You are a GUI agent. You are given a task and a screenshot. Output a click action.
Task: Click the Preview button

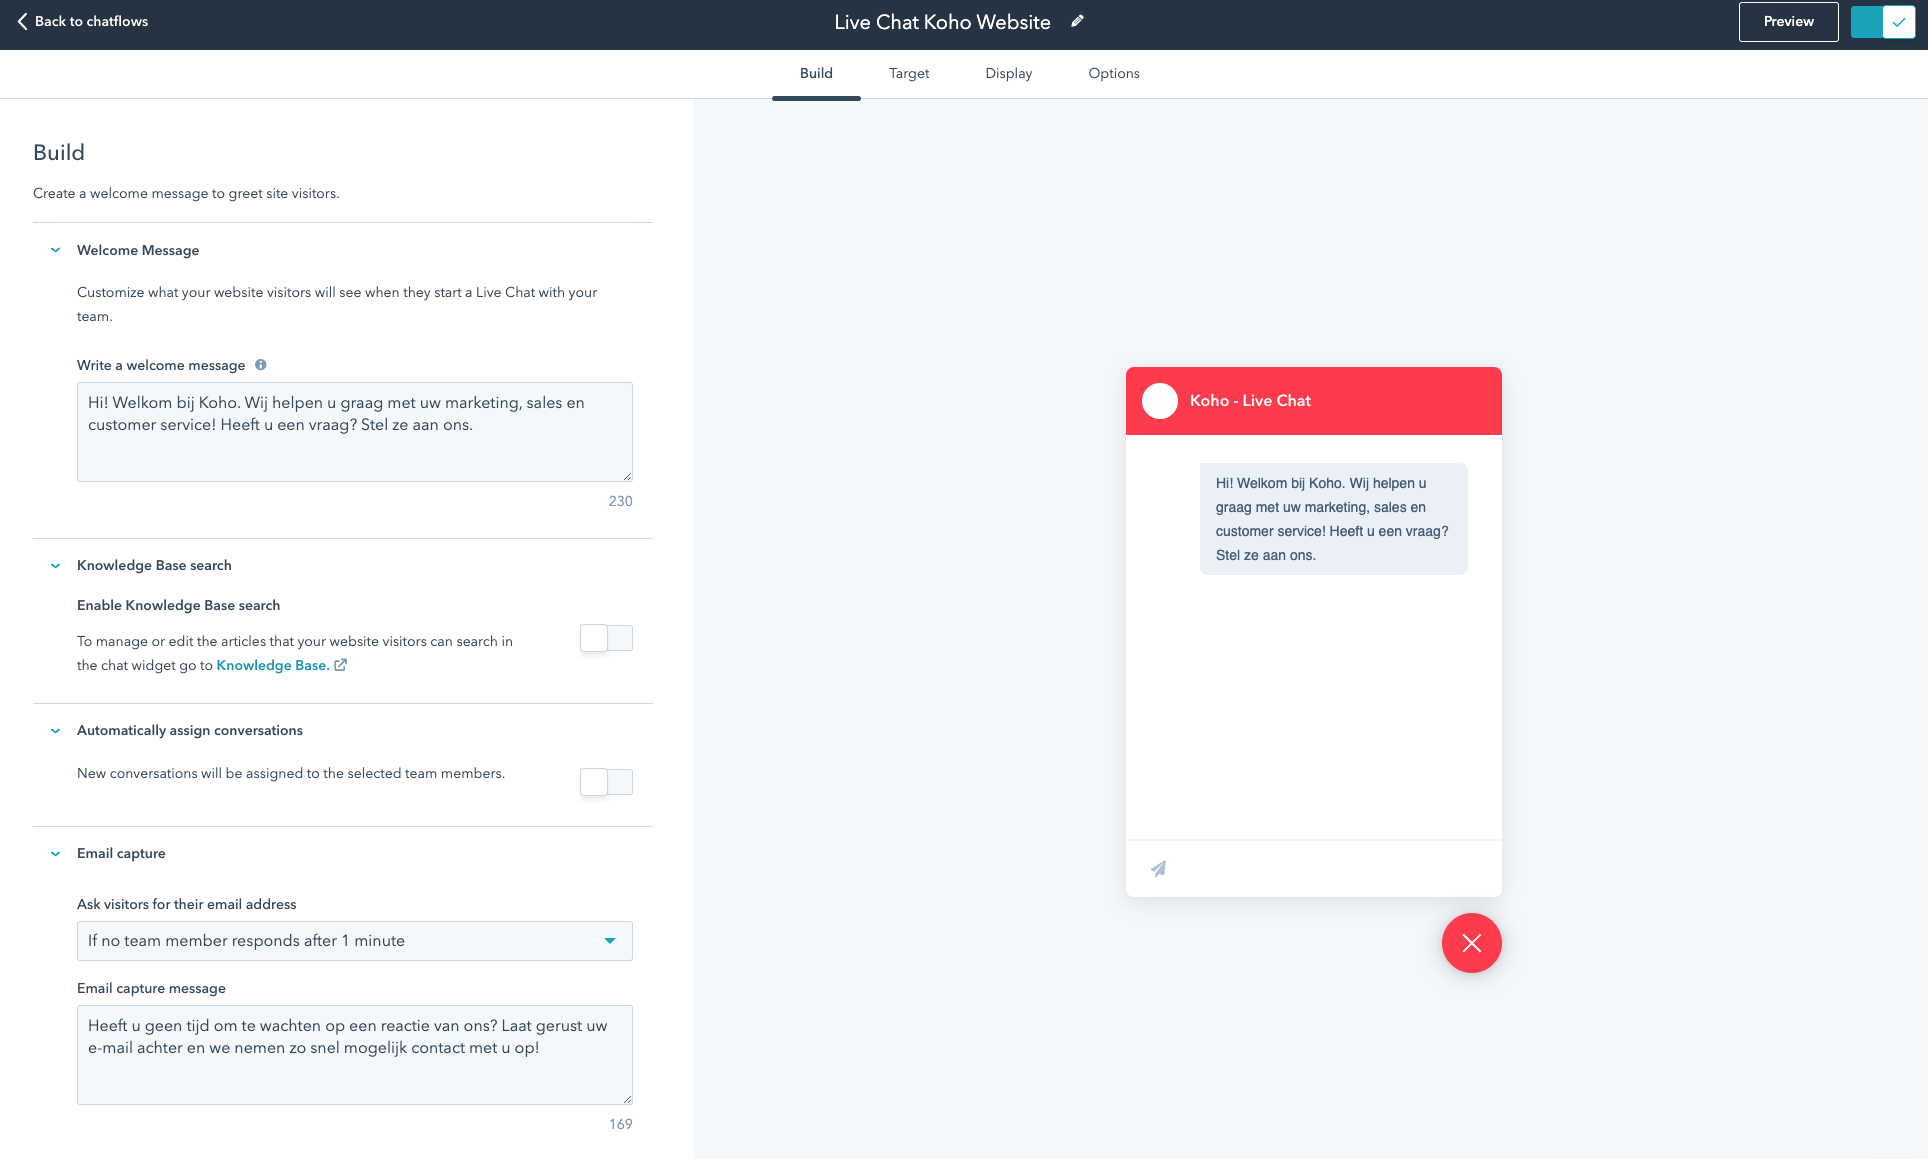[x=1788, y=22]
